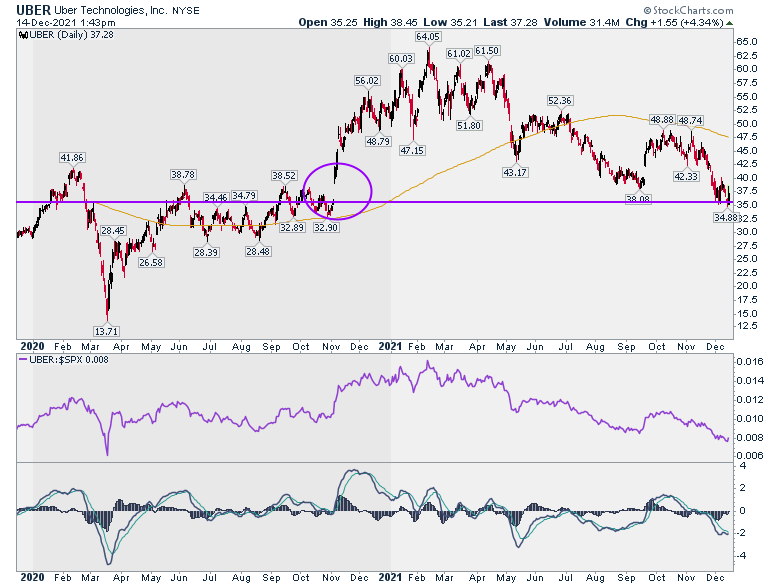
Task: Click the 12.5 price axis tick
Action: tap(748, 325)
